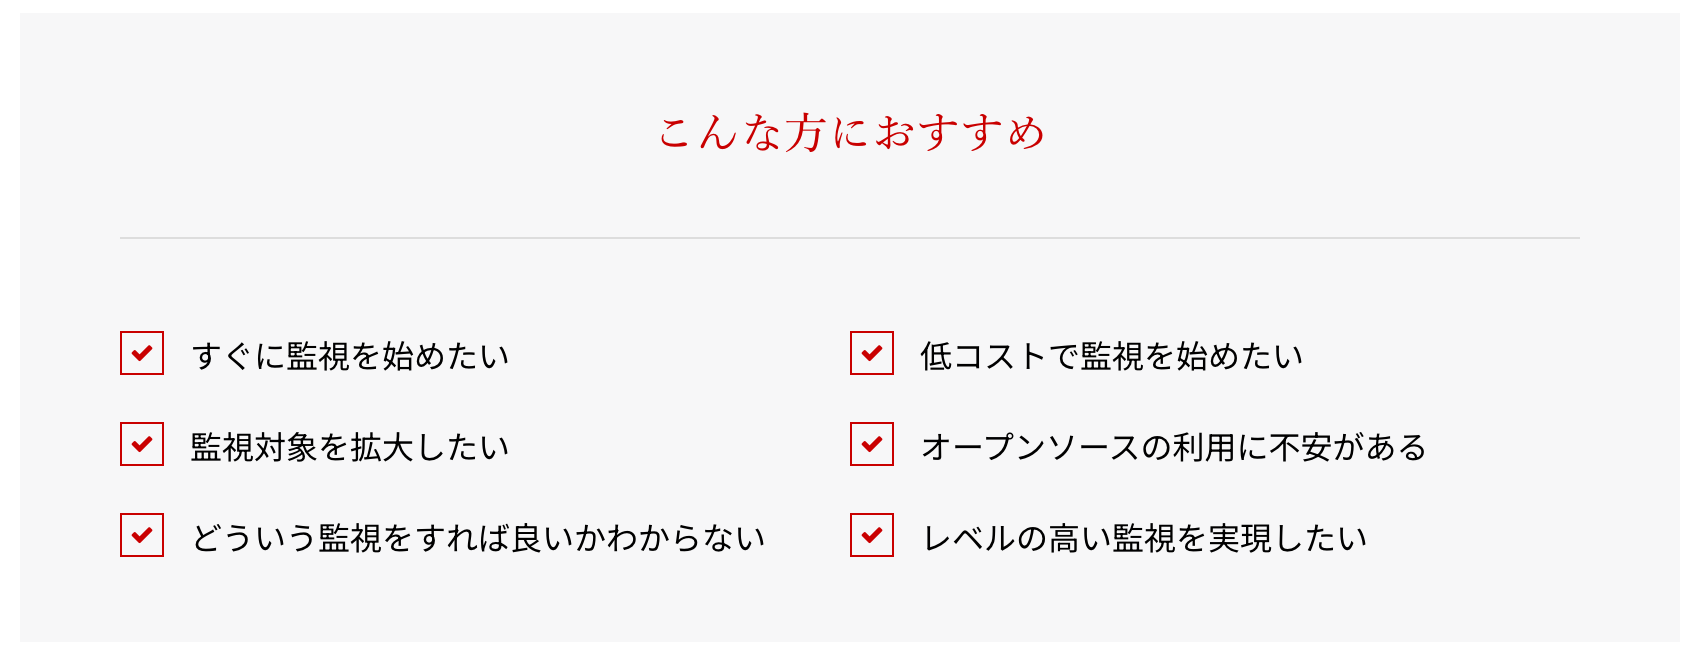Click the word オープンソース in the right column
1700x662 pixels.
point(1030,447)
